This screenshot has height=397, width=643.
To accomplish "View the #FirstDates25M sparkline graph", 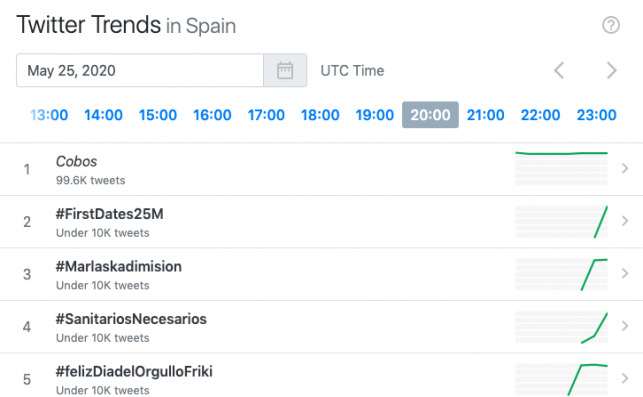I will pyautogui.click(x=561, y=221).
